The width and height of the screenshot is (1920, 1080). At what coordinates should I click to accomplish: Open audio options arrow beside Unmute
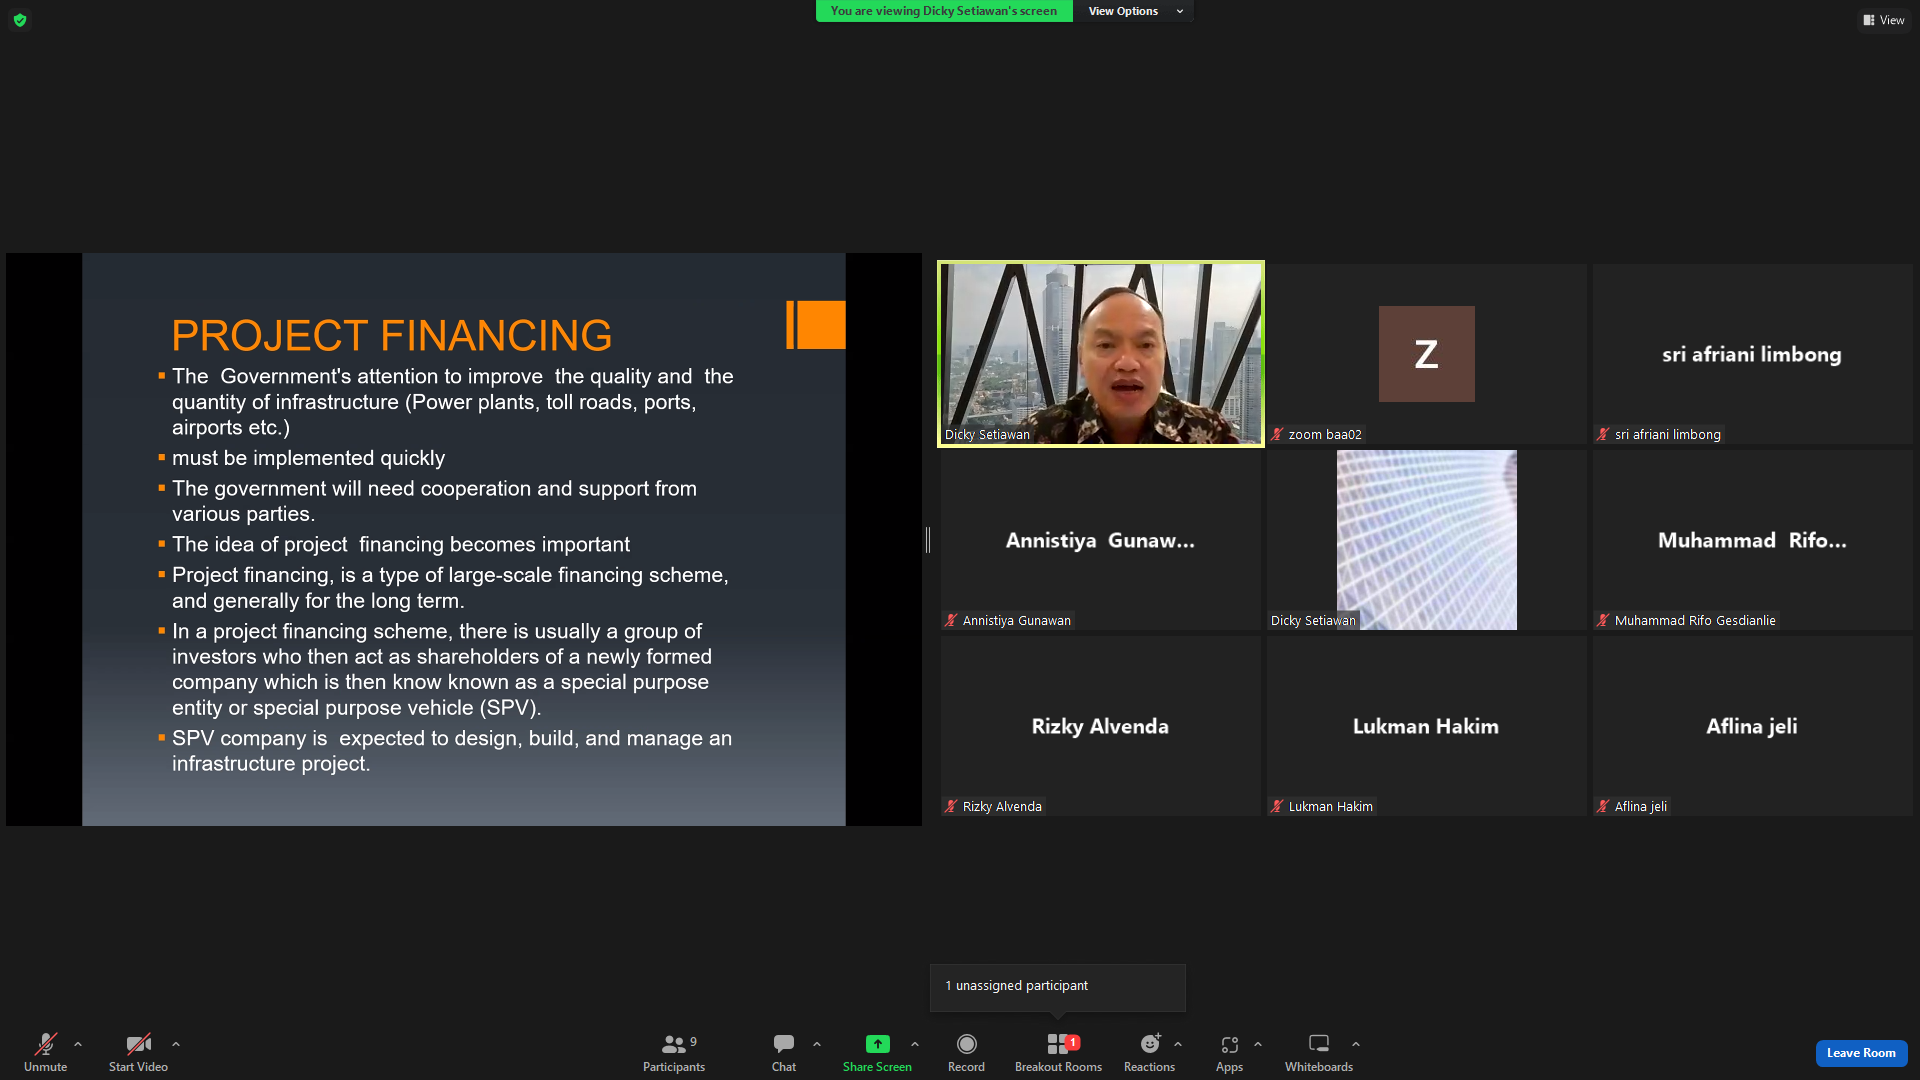(78, 1044)
